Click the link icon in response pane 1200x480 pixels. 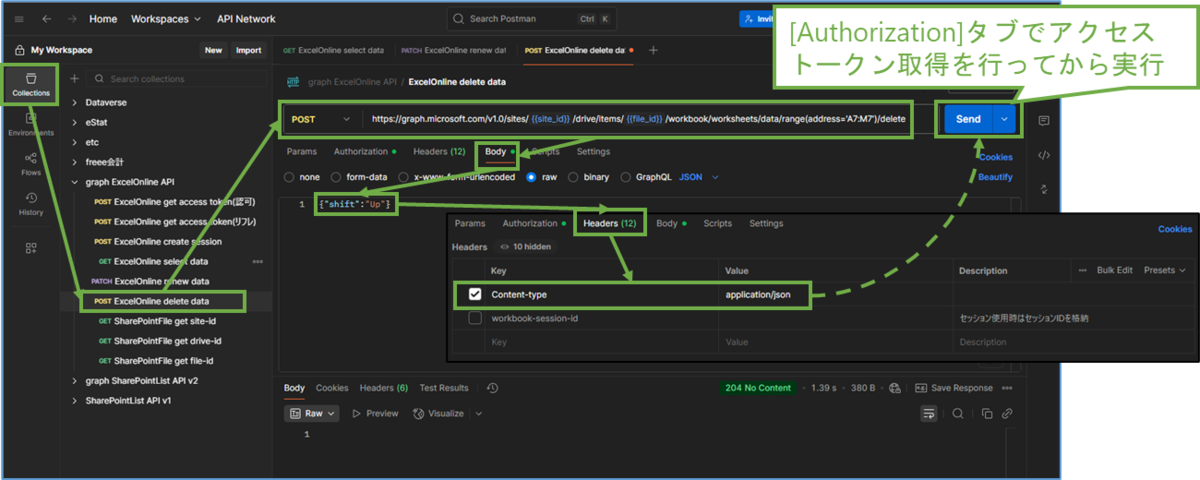pyautogui.click(x=1007, y=413)
